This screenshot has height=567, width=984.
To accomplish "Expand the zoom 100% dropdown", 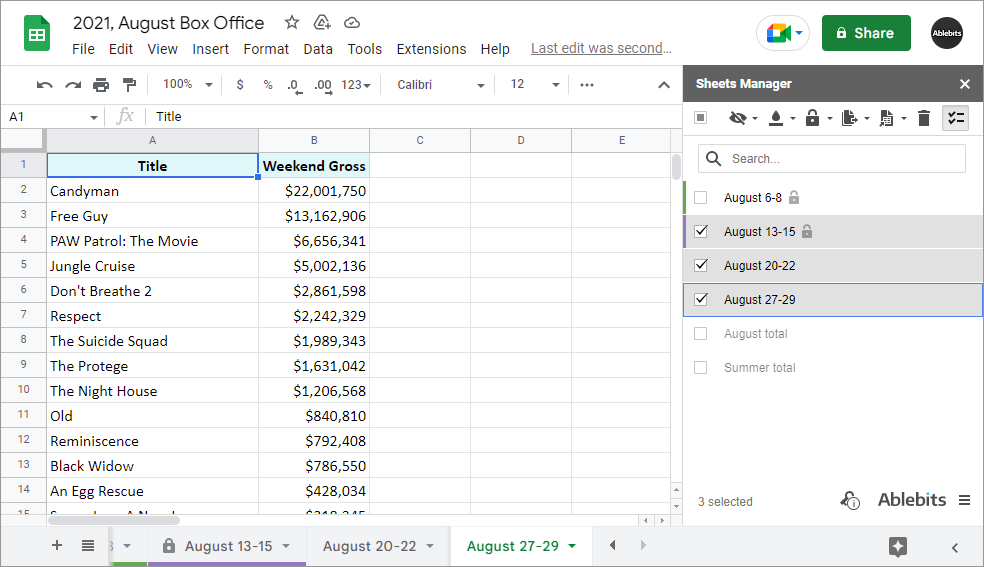I will [188, 85].
